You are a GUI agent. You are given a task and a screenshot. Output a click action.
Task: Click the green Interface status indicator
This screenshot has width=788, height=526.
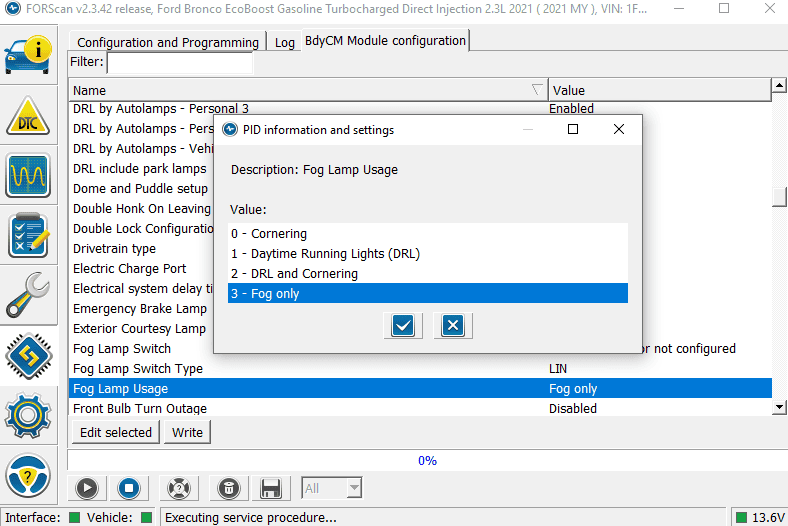[x=74, y=517]
